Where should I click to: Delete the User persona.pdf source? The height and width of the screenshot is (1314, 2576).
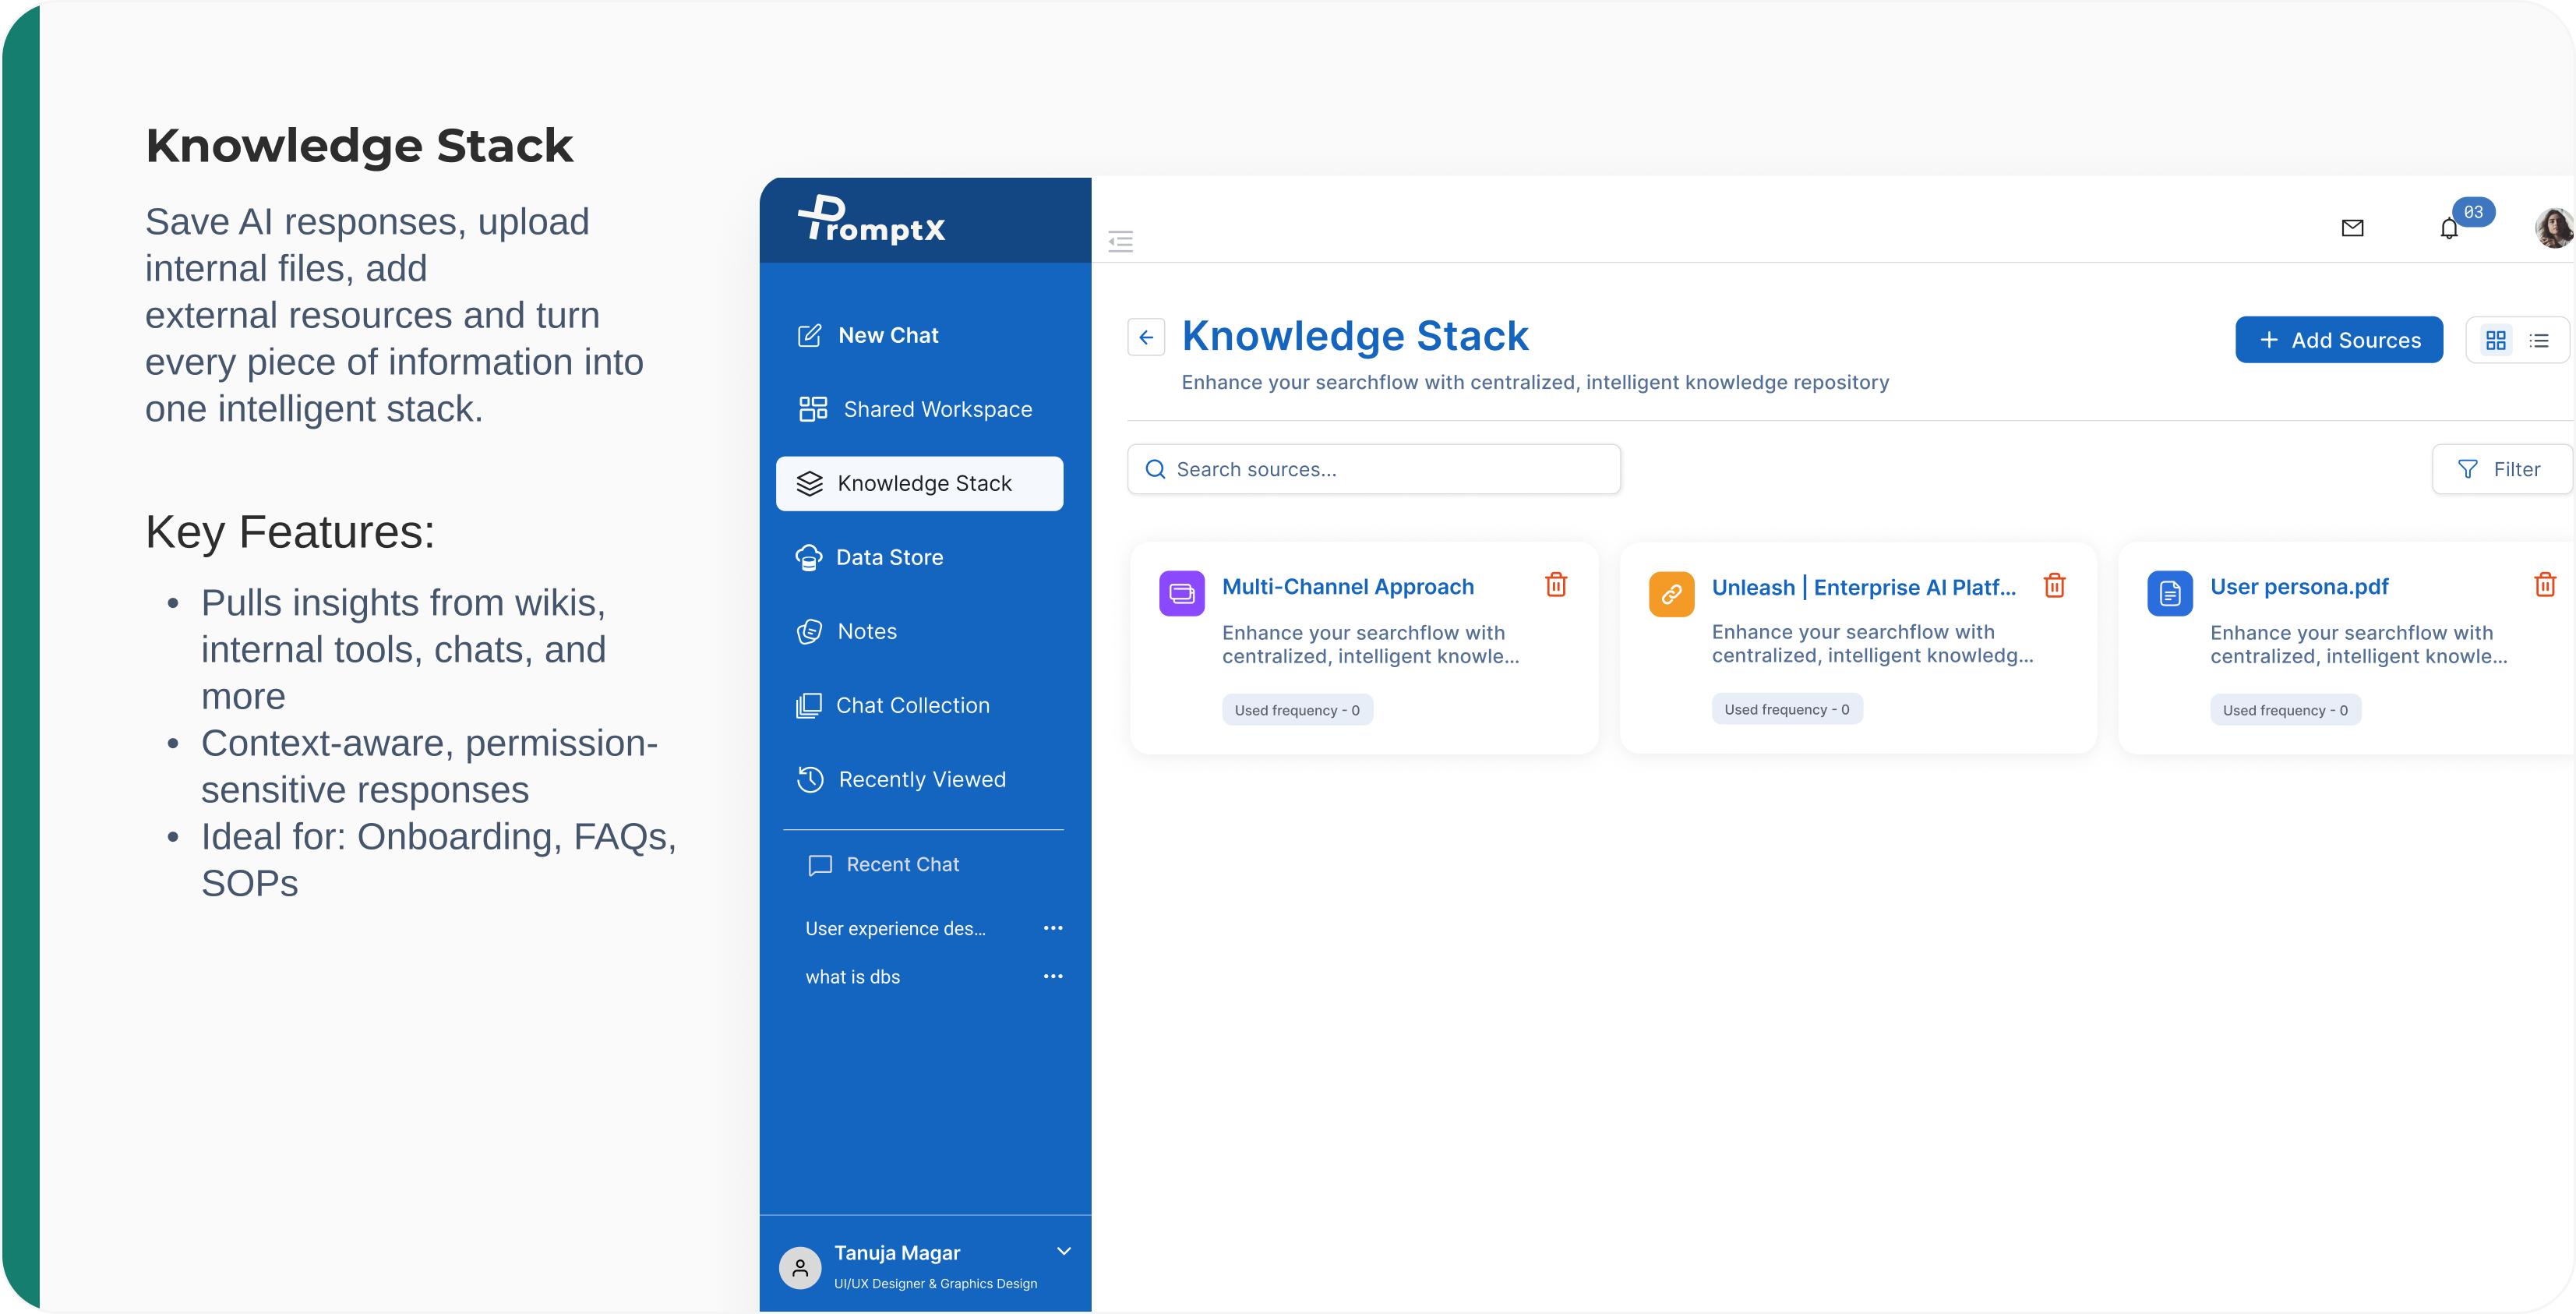point(2544,585)
